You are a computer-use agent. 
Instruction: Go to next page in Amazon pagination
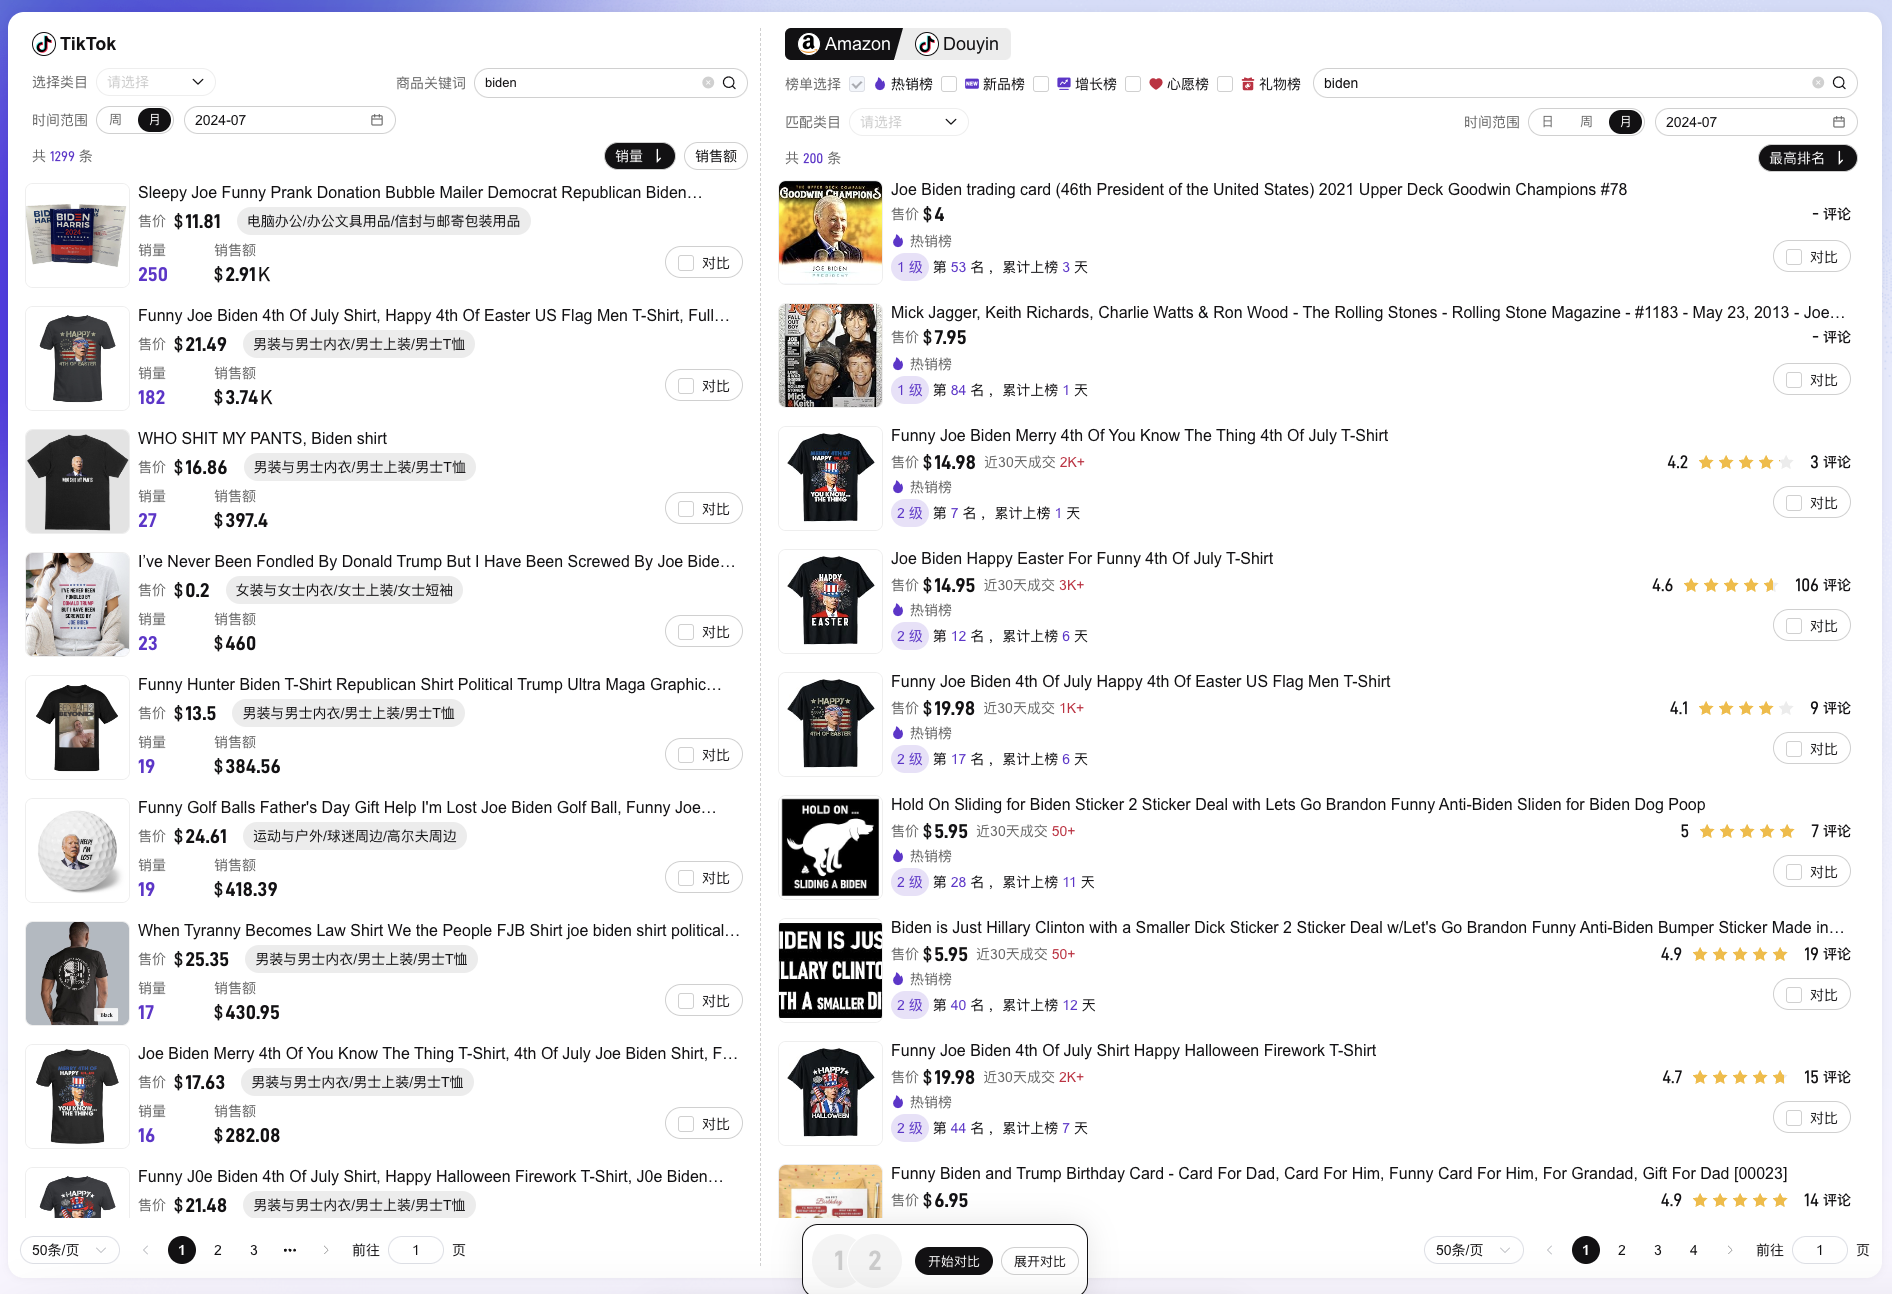[x=1730, y=1250]
